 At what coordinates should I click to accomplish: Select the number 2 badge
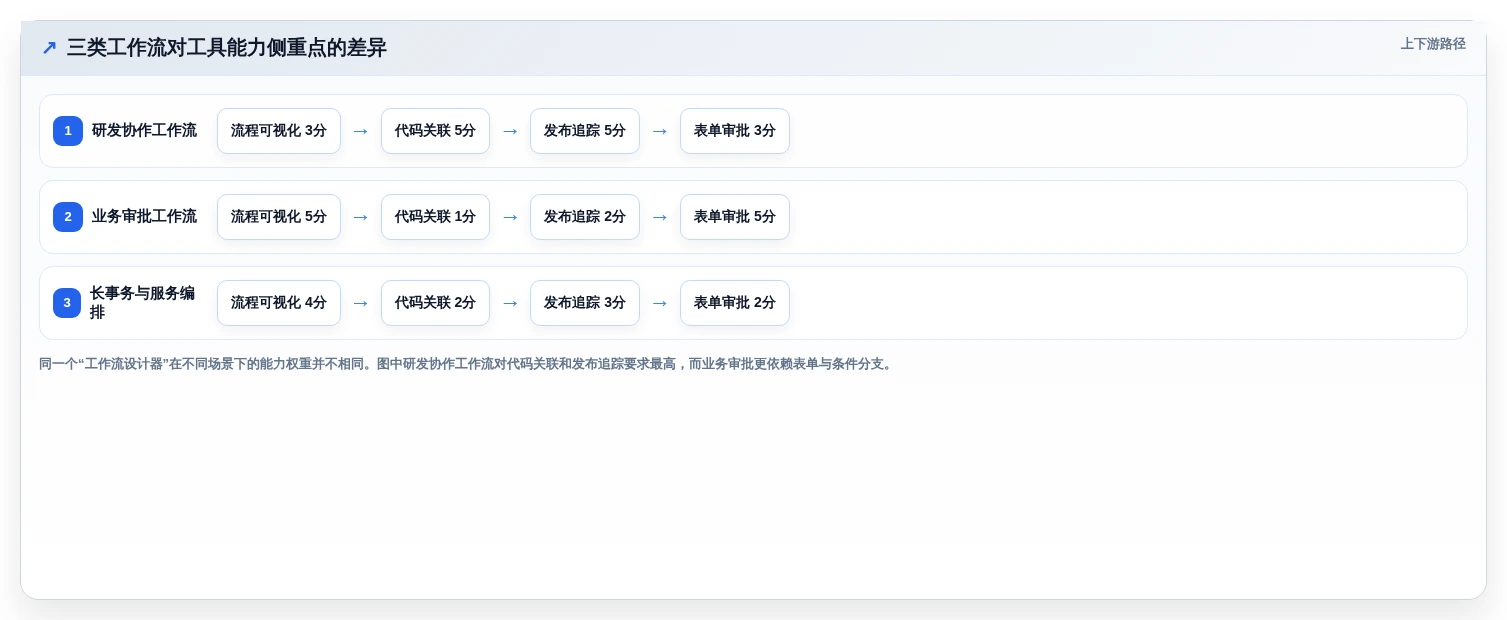click(68, 217)
